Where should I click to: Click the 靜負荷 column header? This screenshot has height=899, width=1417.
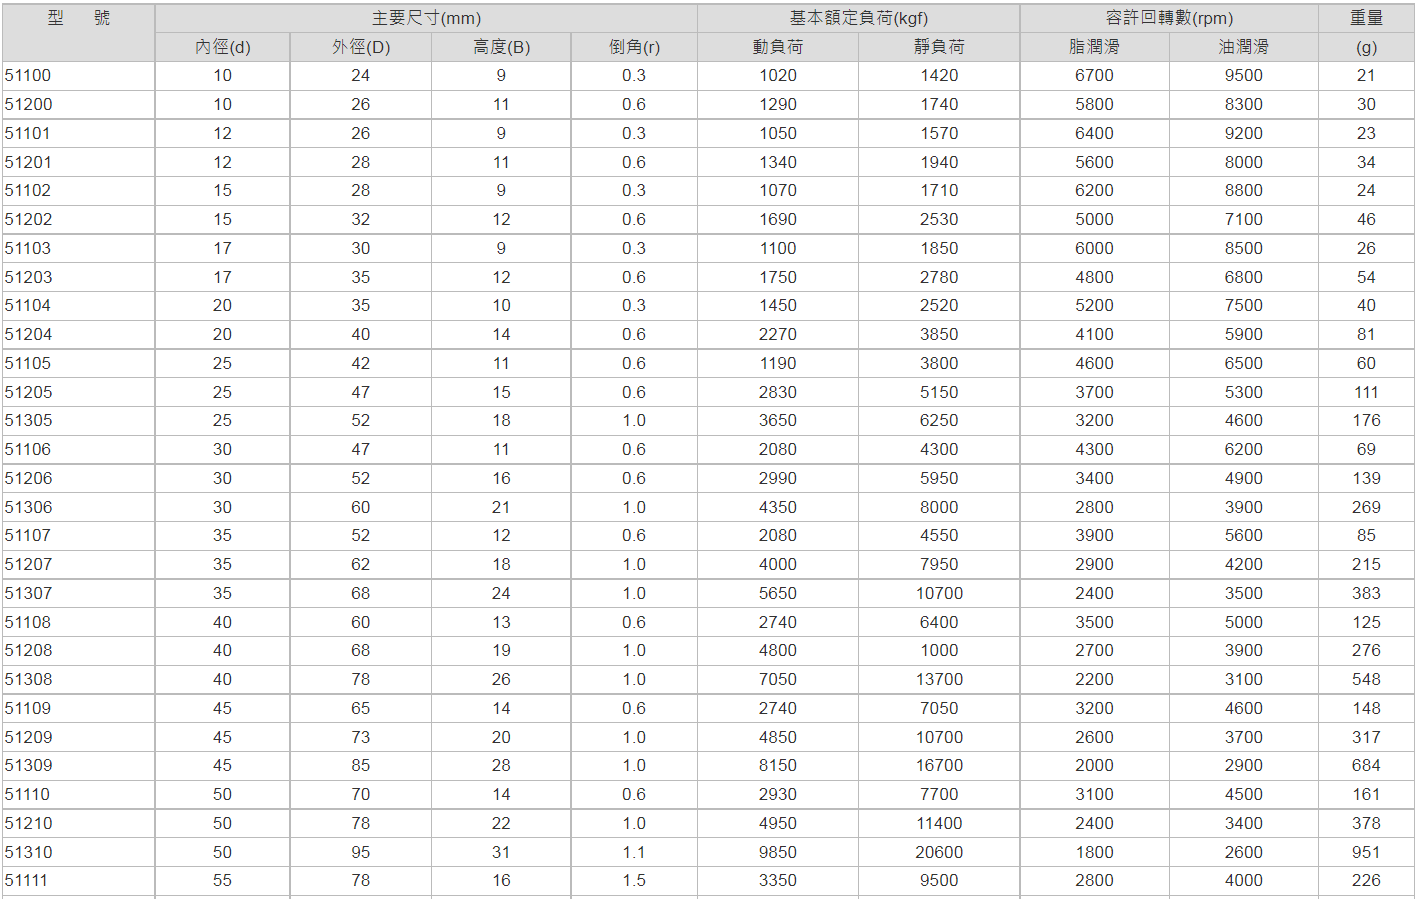pyautogui.click(x=939, y=47)
